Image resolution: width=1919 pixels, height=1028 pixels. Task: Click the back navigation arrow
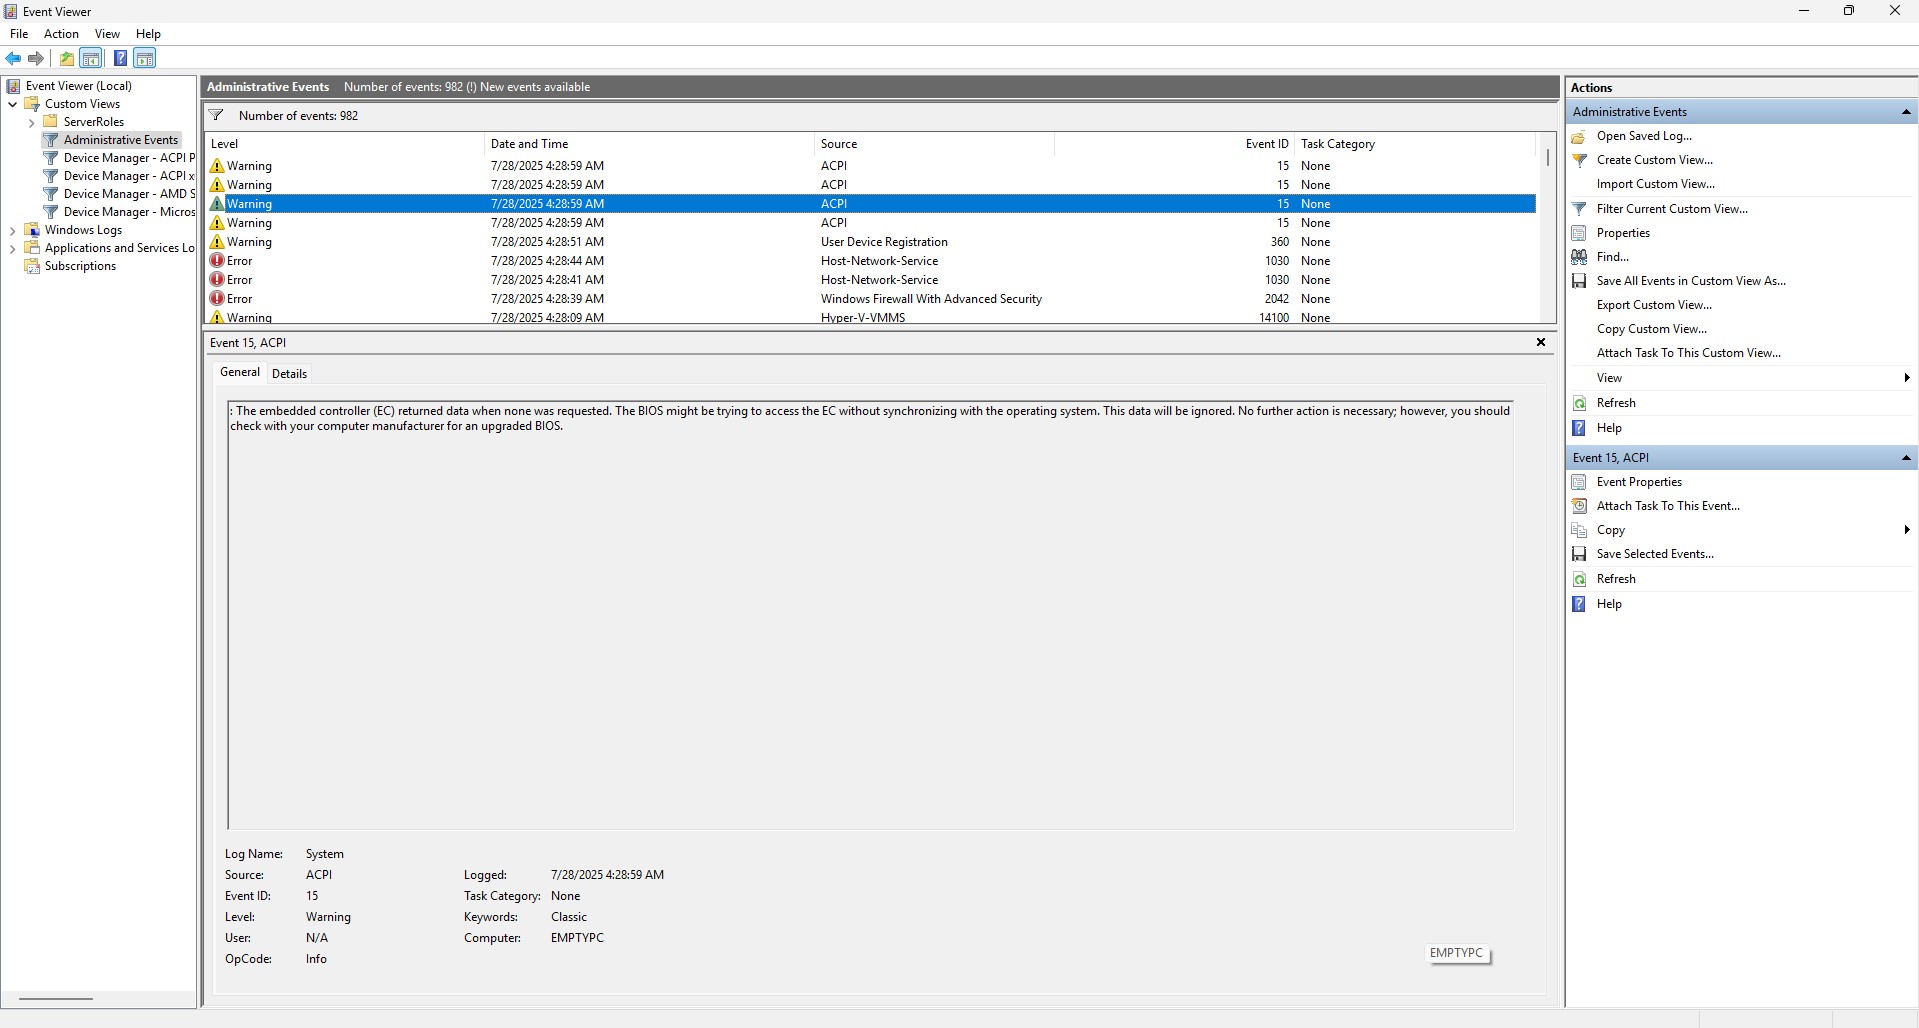point(13,58)
